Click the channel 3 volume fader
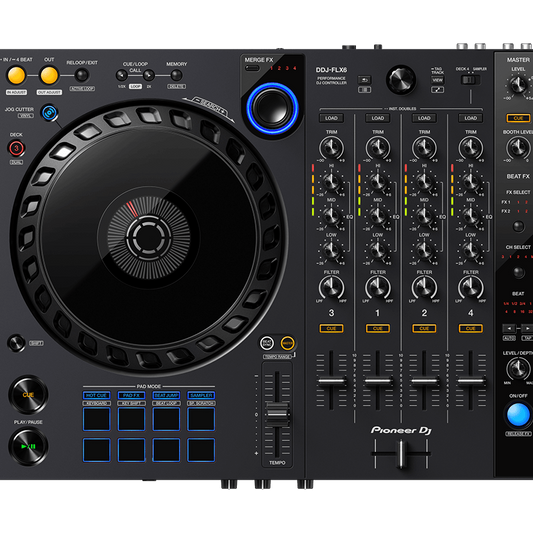Screen dimensions: 533x533 tap(331, 381)
